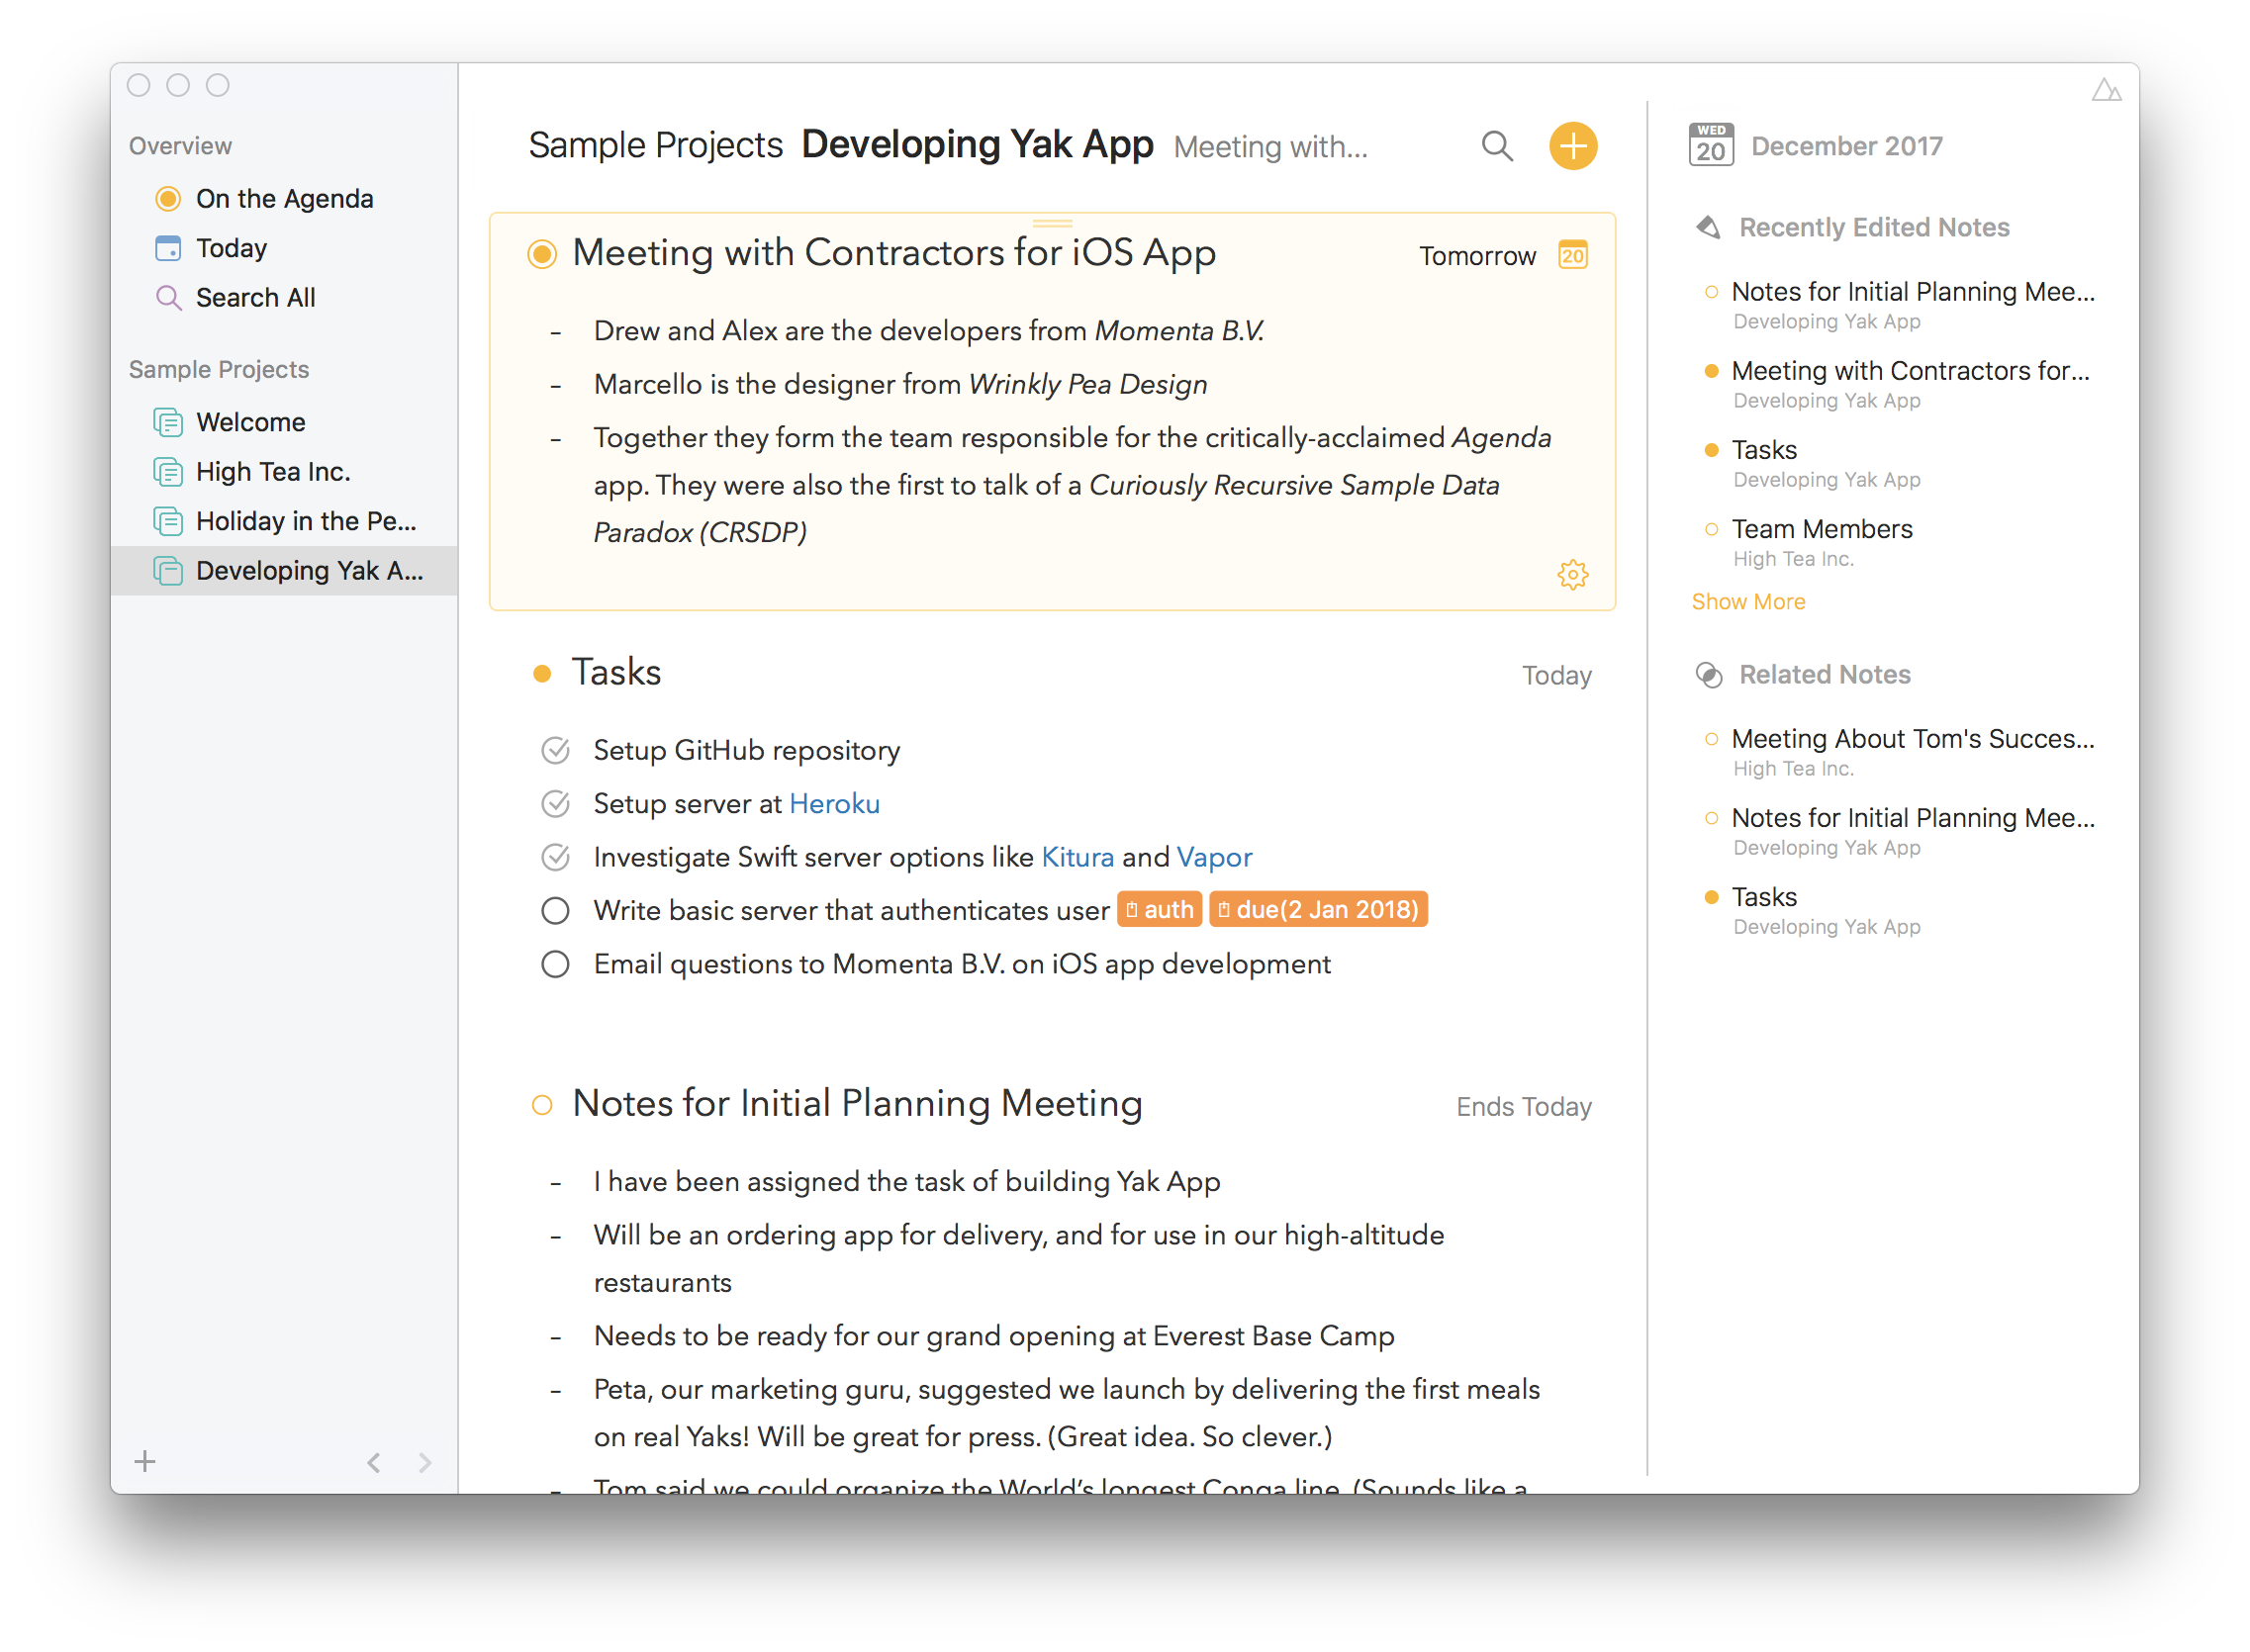Toggle completed task Setup GitHub repository
This screenshot has width=2250, height=1652.
click(x=555, y=751)
